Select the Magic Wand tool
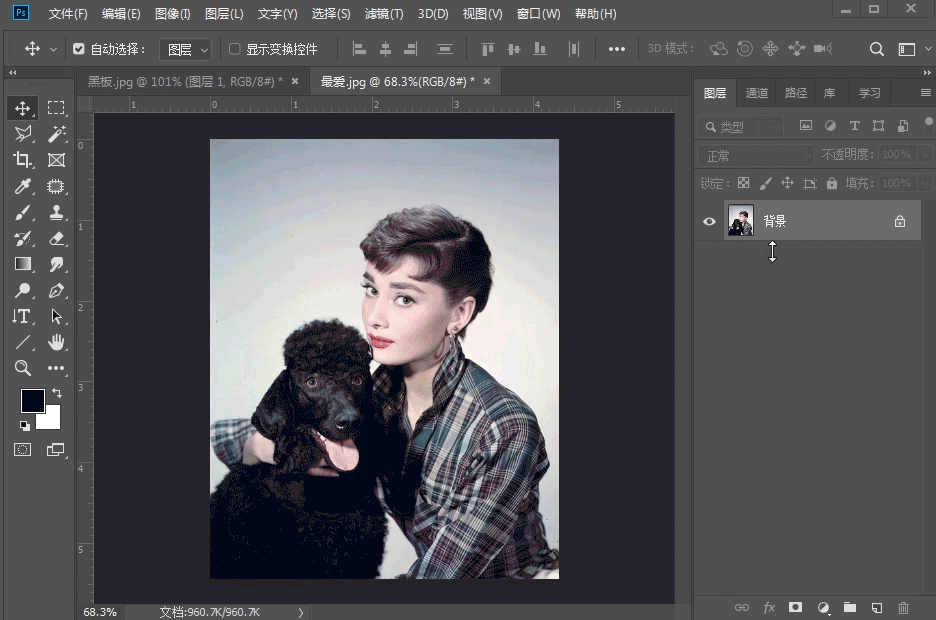This screenshot has height=620, width=936. (56, 134)
